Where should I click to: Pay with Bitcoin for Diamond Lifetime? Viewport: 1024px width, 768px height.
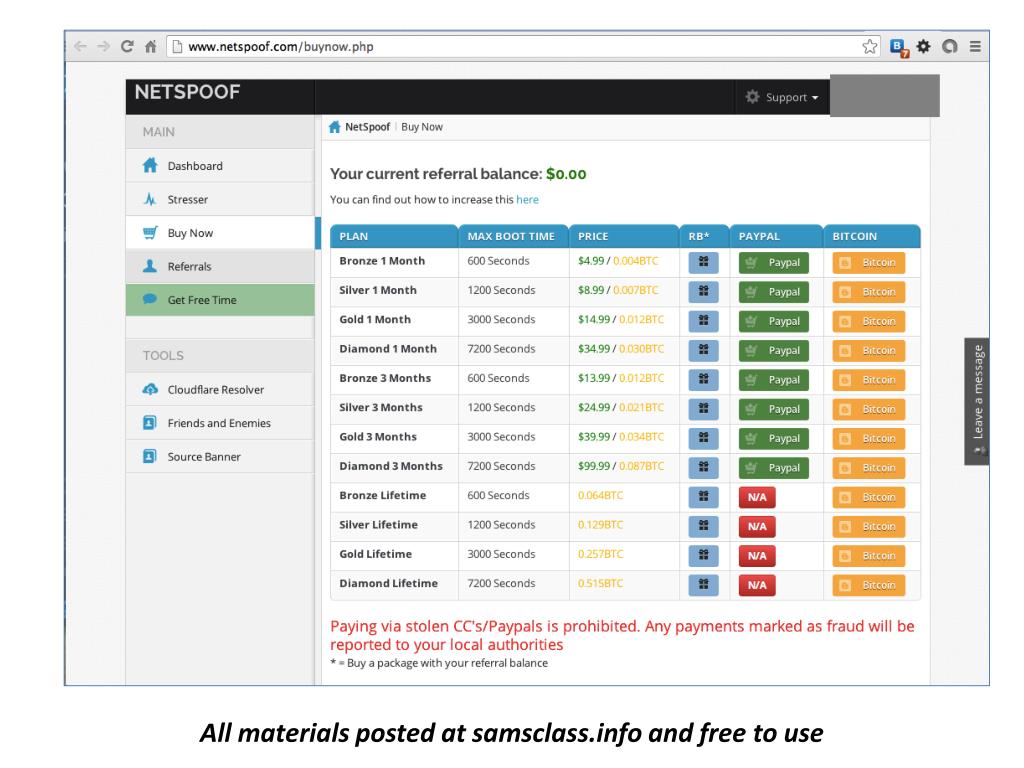click(869, 586)
